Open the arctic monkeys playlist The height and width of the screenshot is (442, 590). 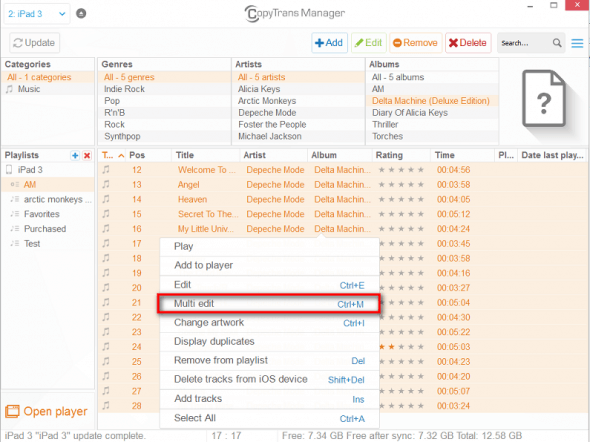click(x=47, y=199)
